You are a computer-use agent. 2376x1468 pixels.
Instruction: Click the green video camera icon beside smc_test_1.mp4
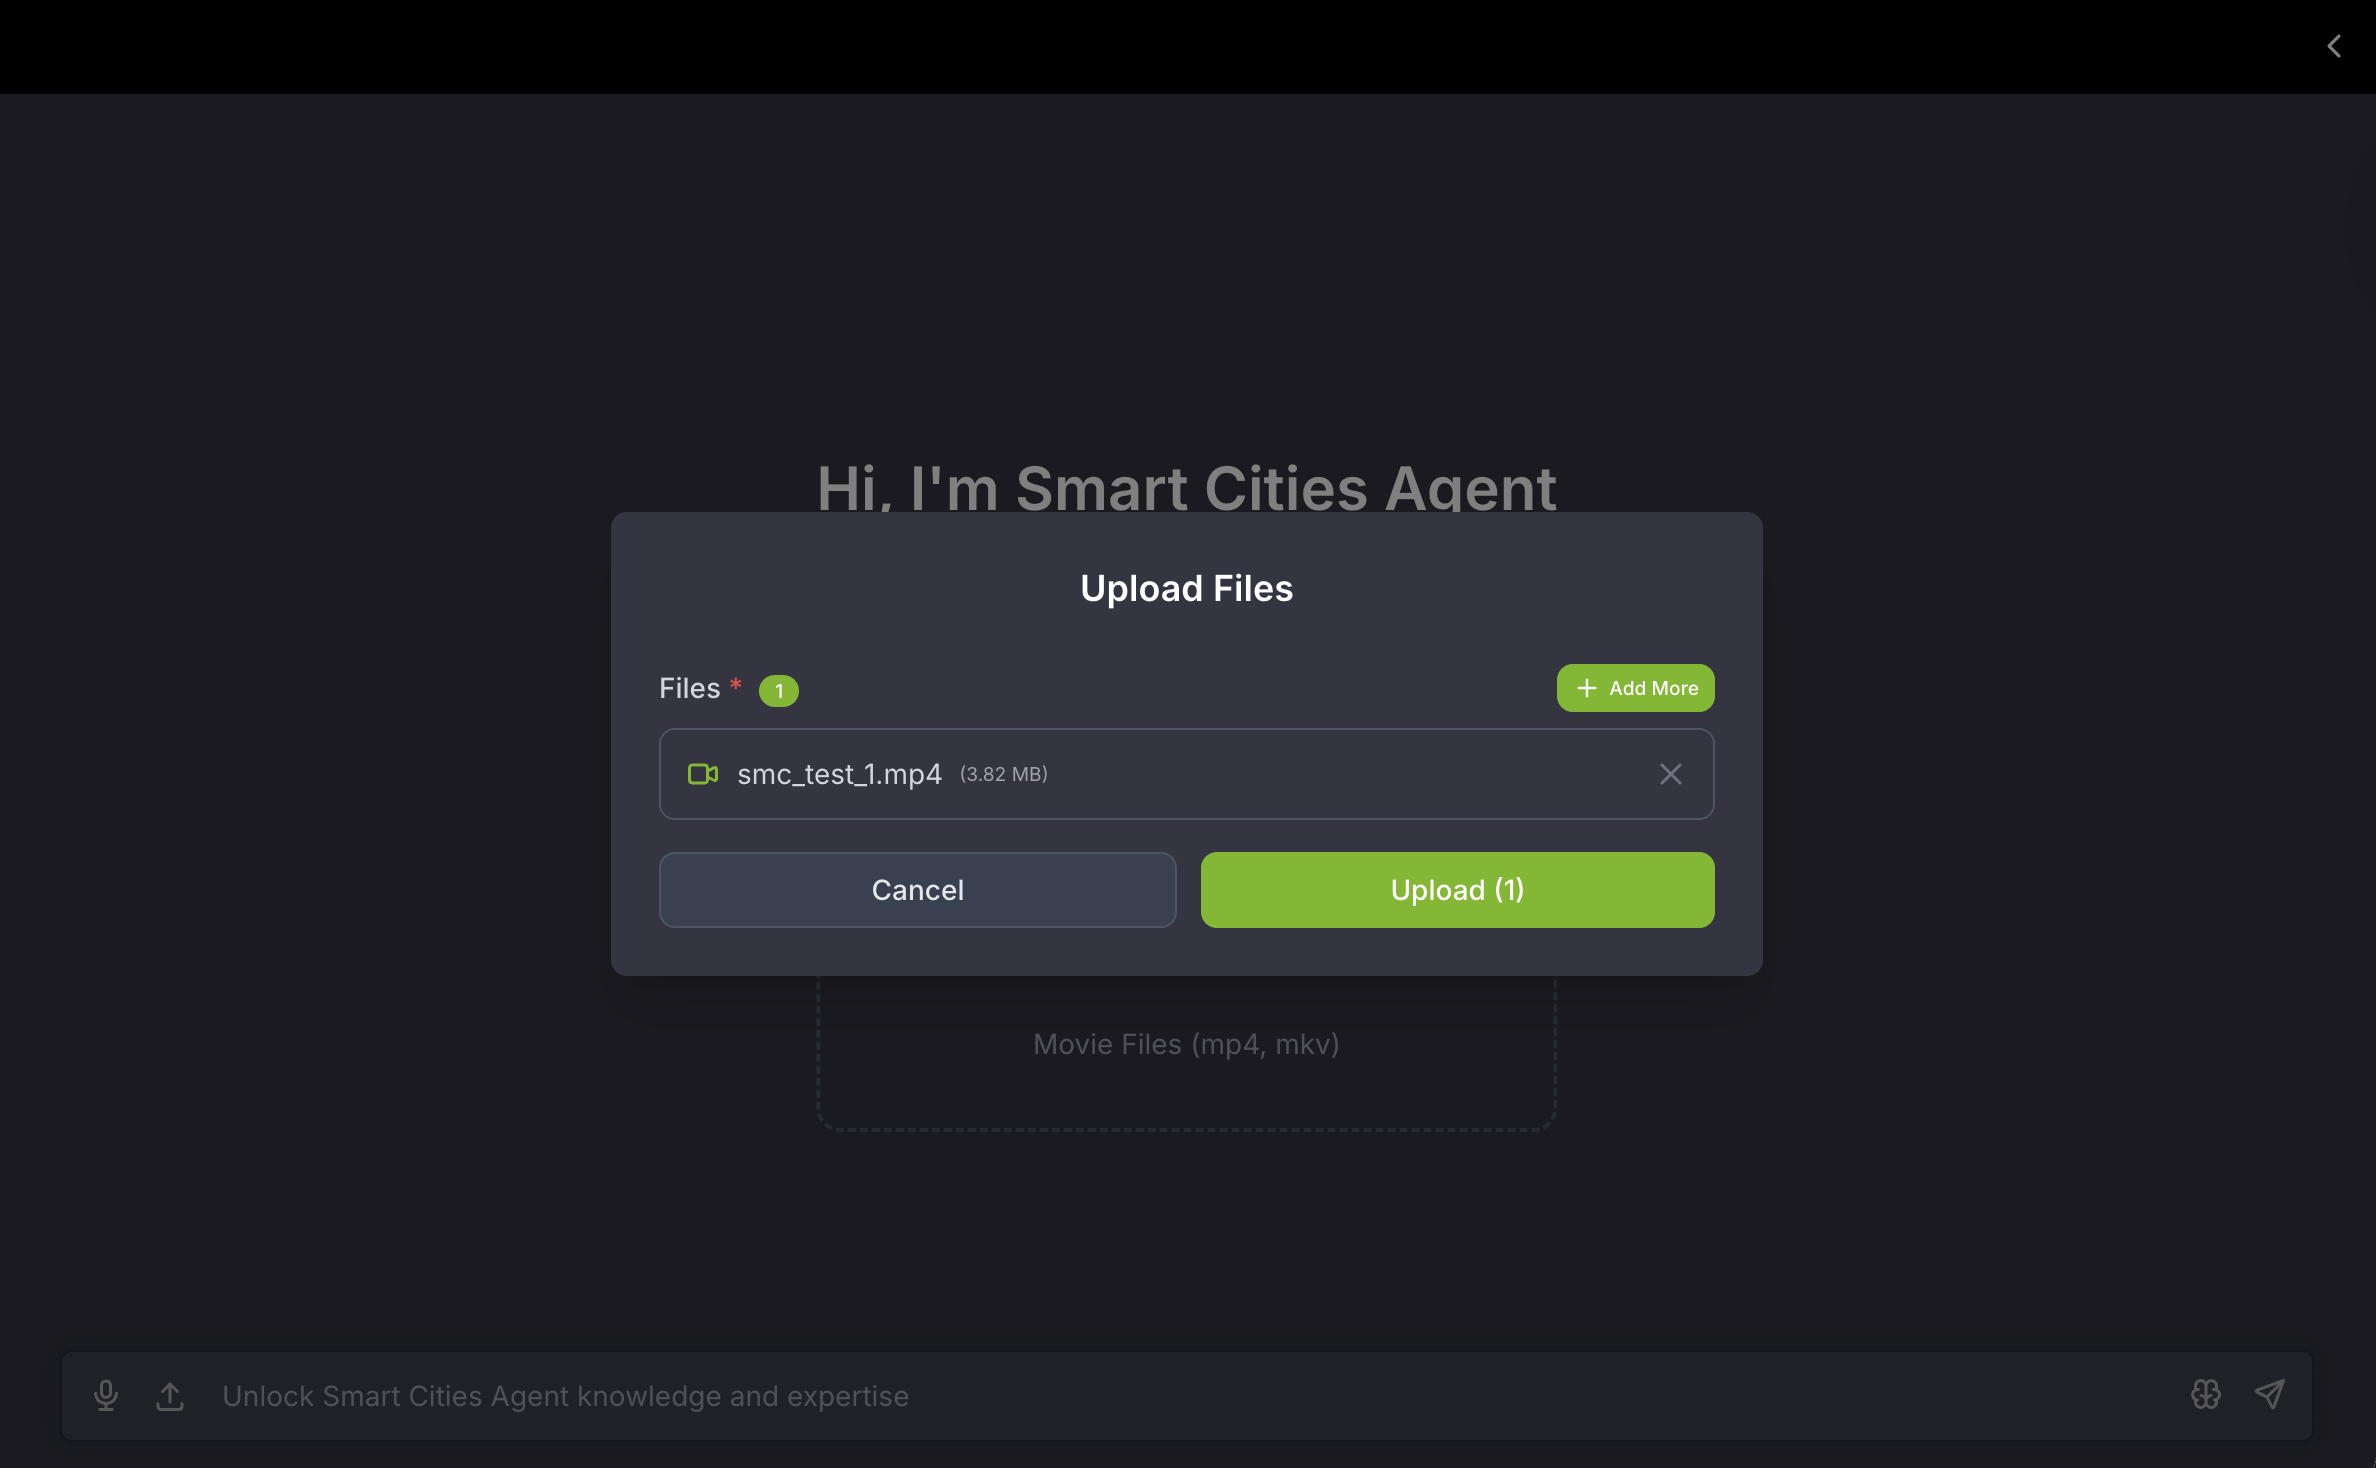click(703, 773)
